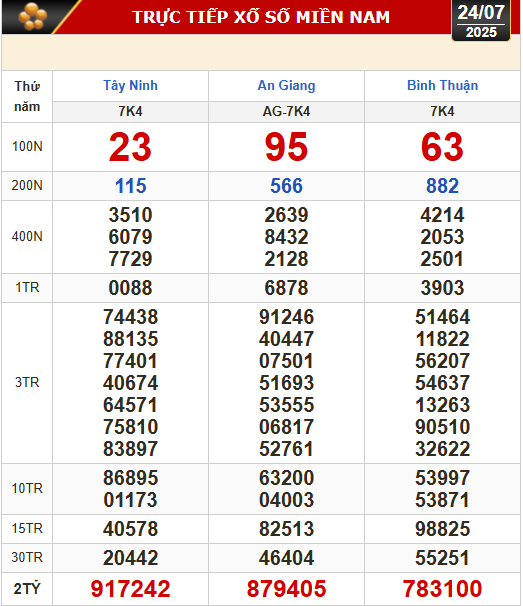Screen dimensions: 523x606
Task: Open the An Giang province link
Action: click(x=286, y=85)
